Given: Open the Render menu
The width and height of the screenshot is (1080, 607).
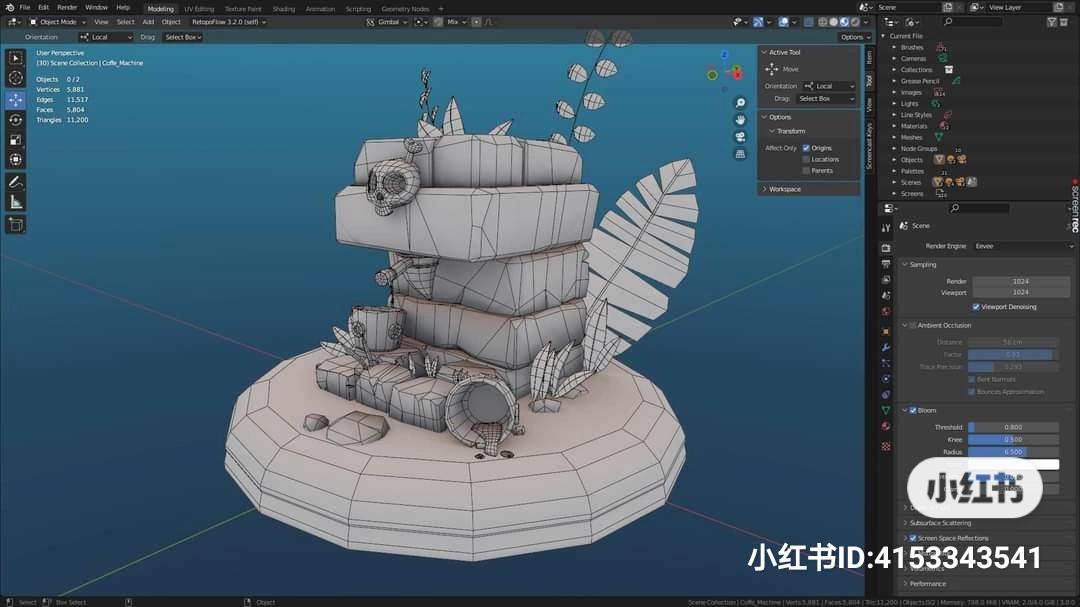Looking at the screenshot, I should pos(67,8).
